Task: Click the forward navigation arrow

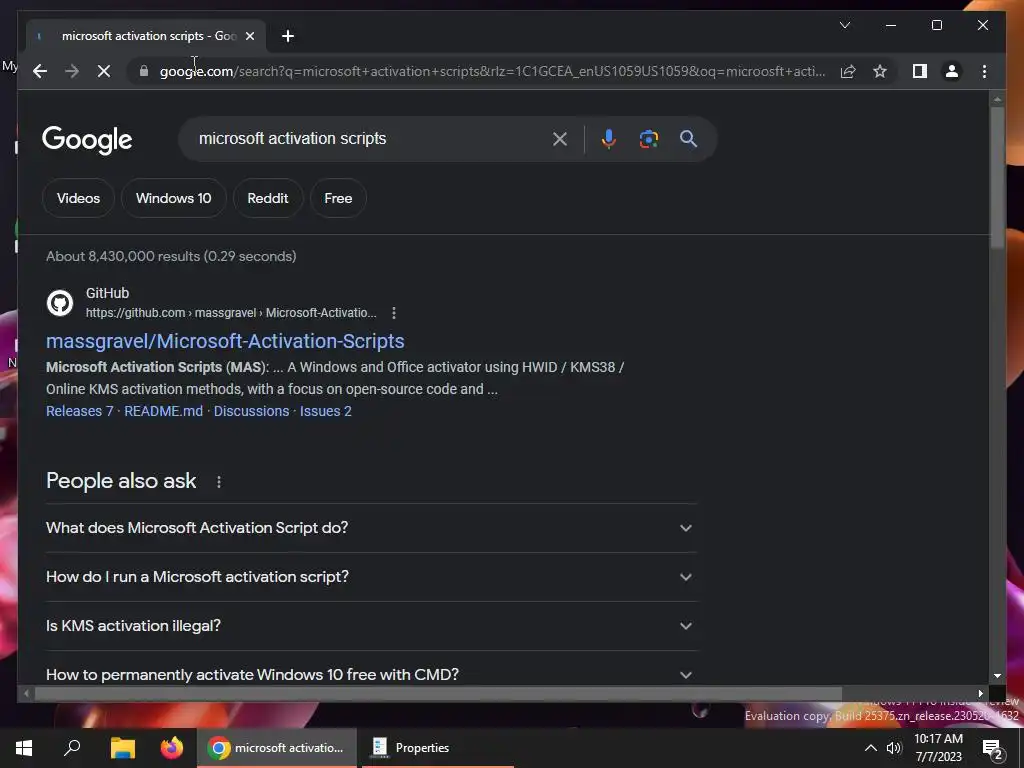Action: [72, 71]
